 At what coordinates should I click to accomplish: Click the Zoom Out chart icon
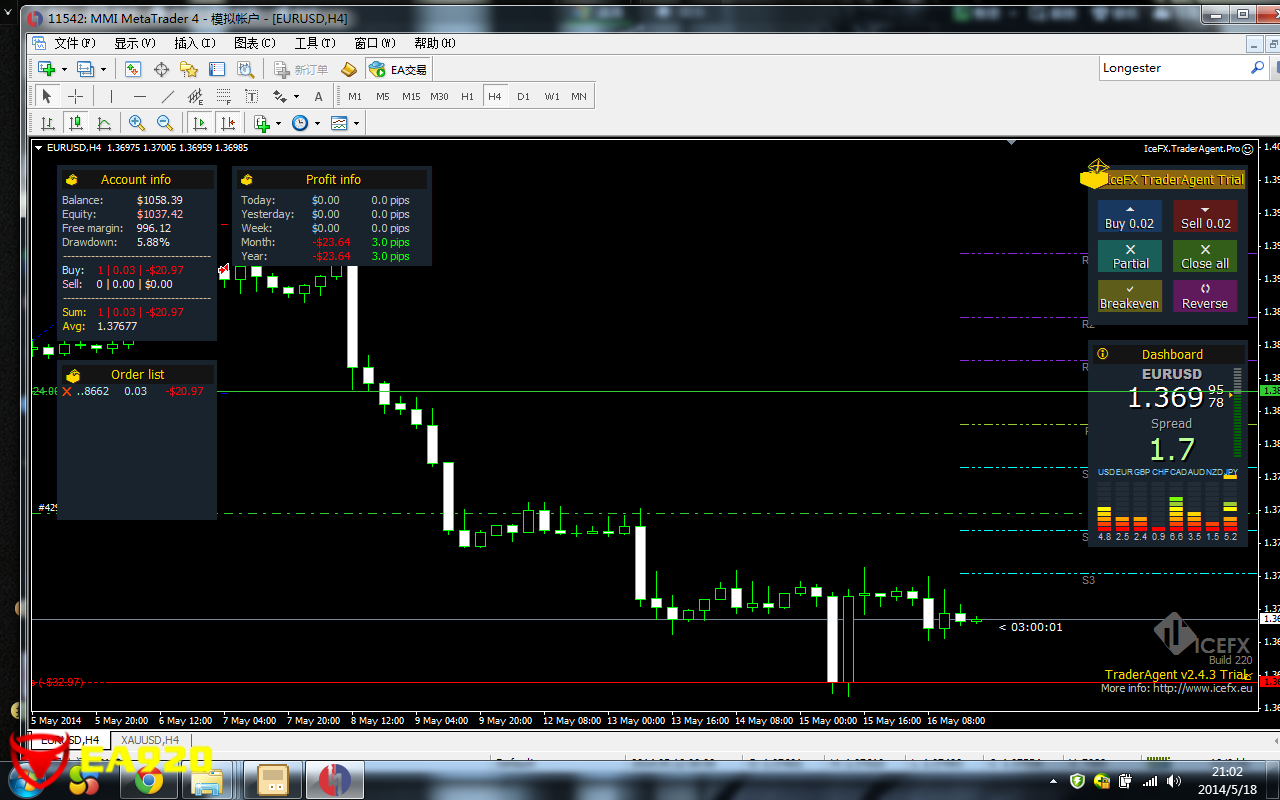[165, 123]
